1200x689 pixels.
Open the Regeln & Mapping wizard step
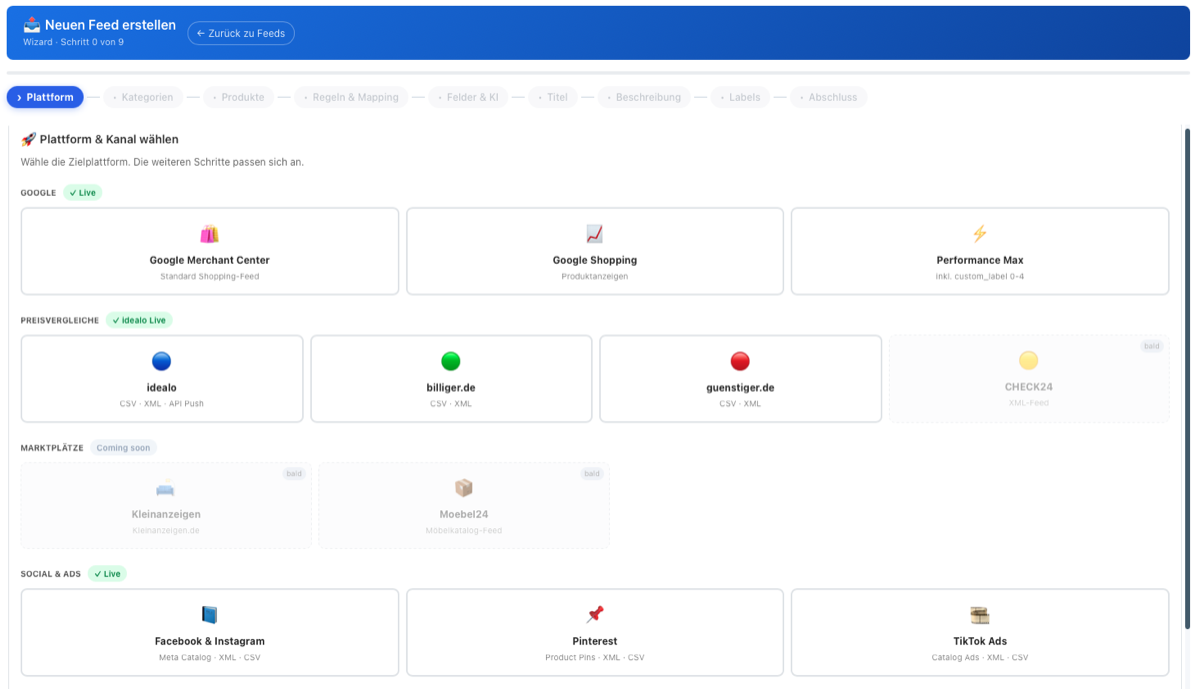click(351, 97)
